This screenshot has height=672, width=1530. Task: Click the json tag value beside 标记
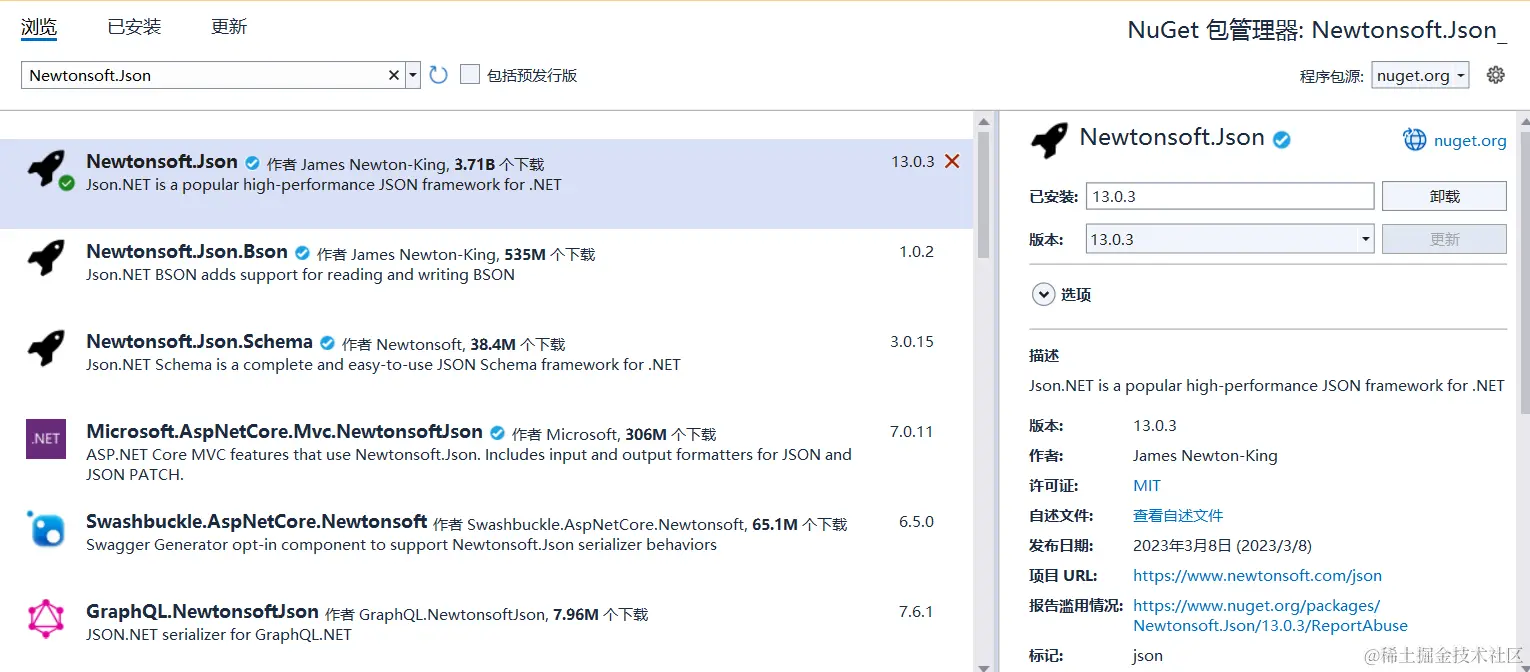pos(1148,656)
